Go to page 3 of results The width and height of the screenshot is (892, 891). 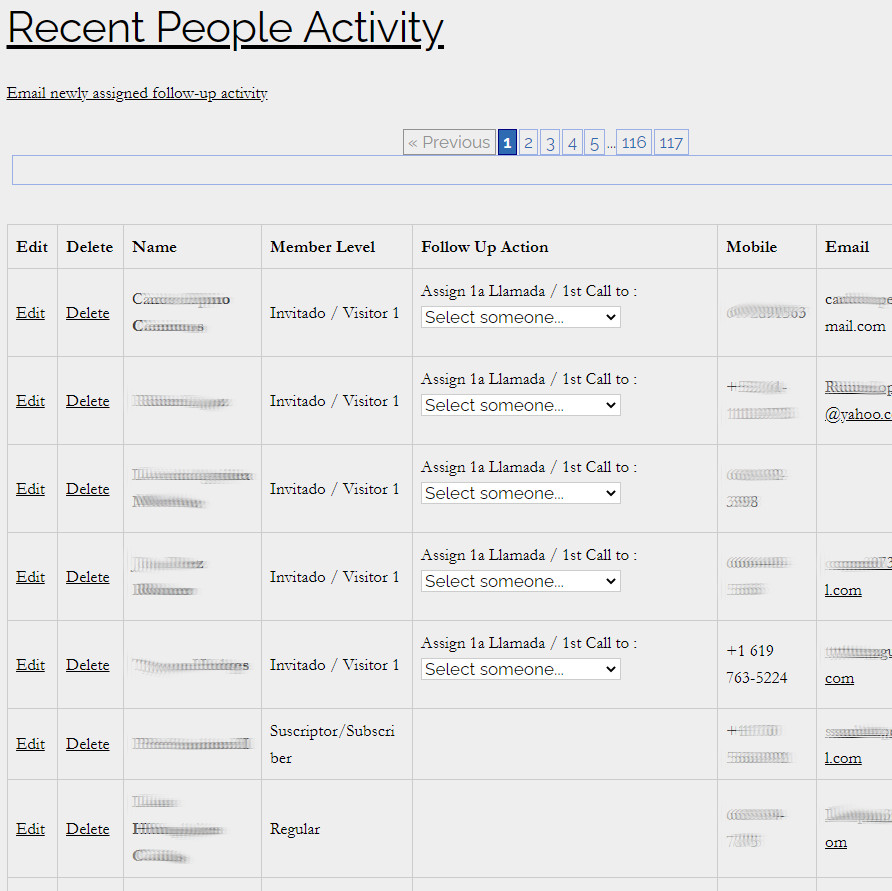click(x=550, y=143)
